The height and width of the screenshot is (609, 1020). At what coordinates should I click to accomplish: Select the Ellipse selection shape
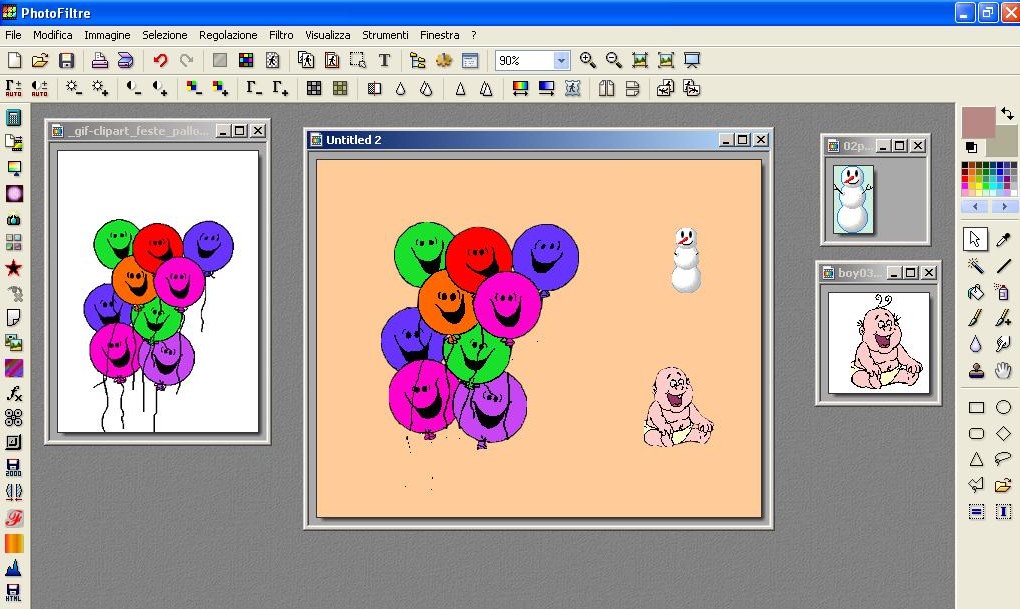click(1003, 407)
